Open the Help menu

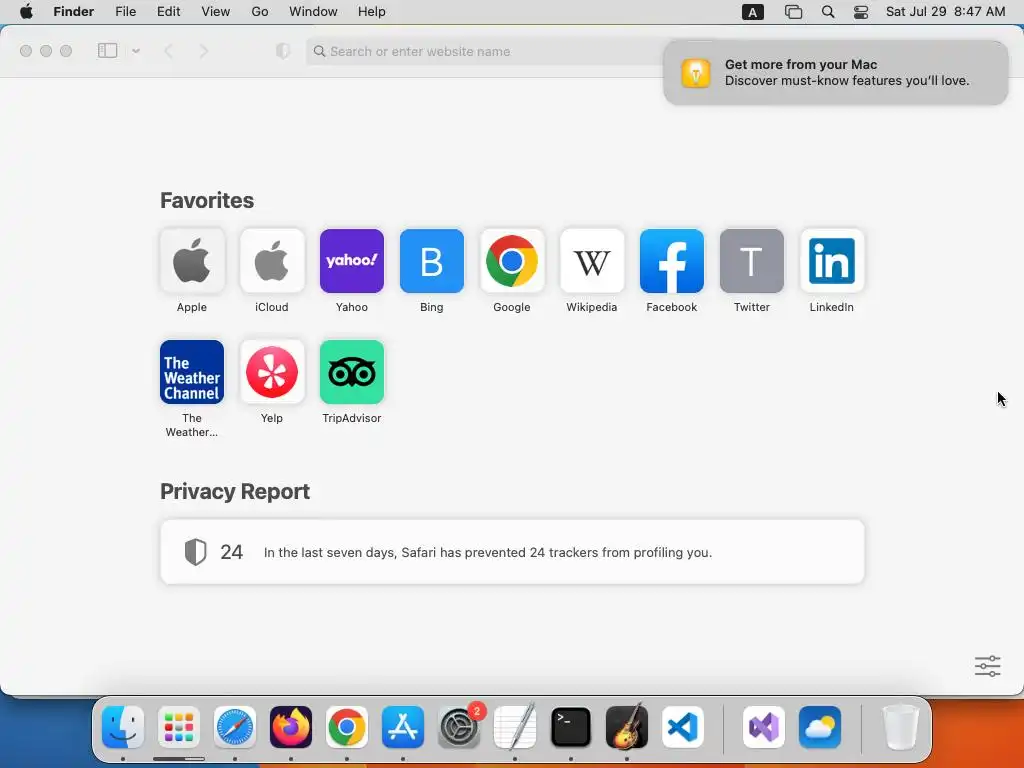tap(372, 12)
